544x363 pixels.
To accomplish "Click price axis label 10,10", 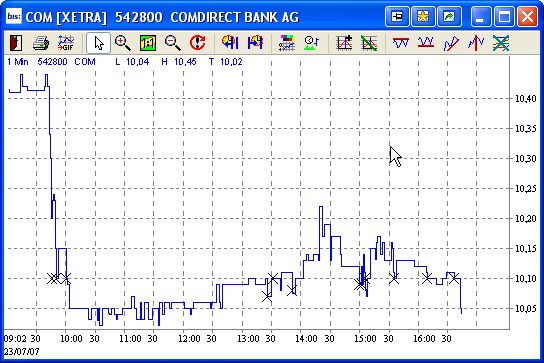I will point(526,278).
